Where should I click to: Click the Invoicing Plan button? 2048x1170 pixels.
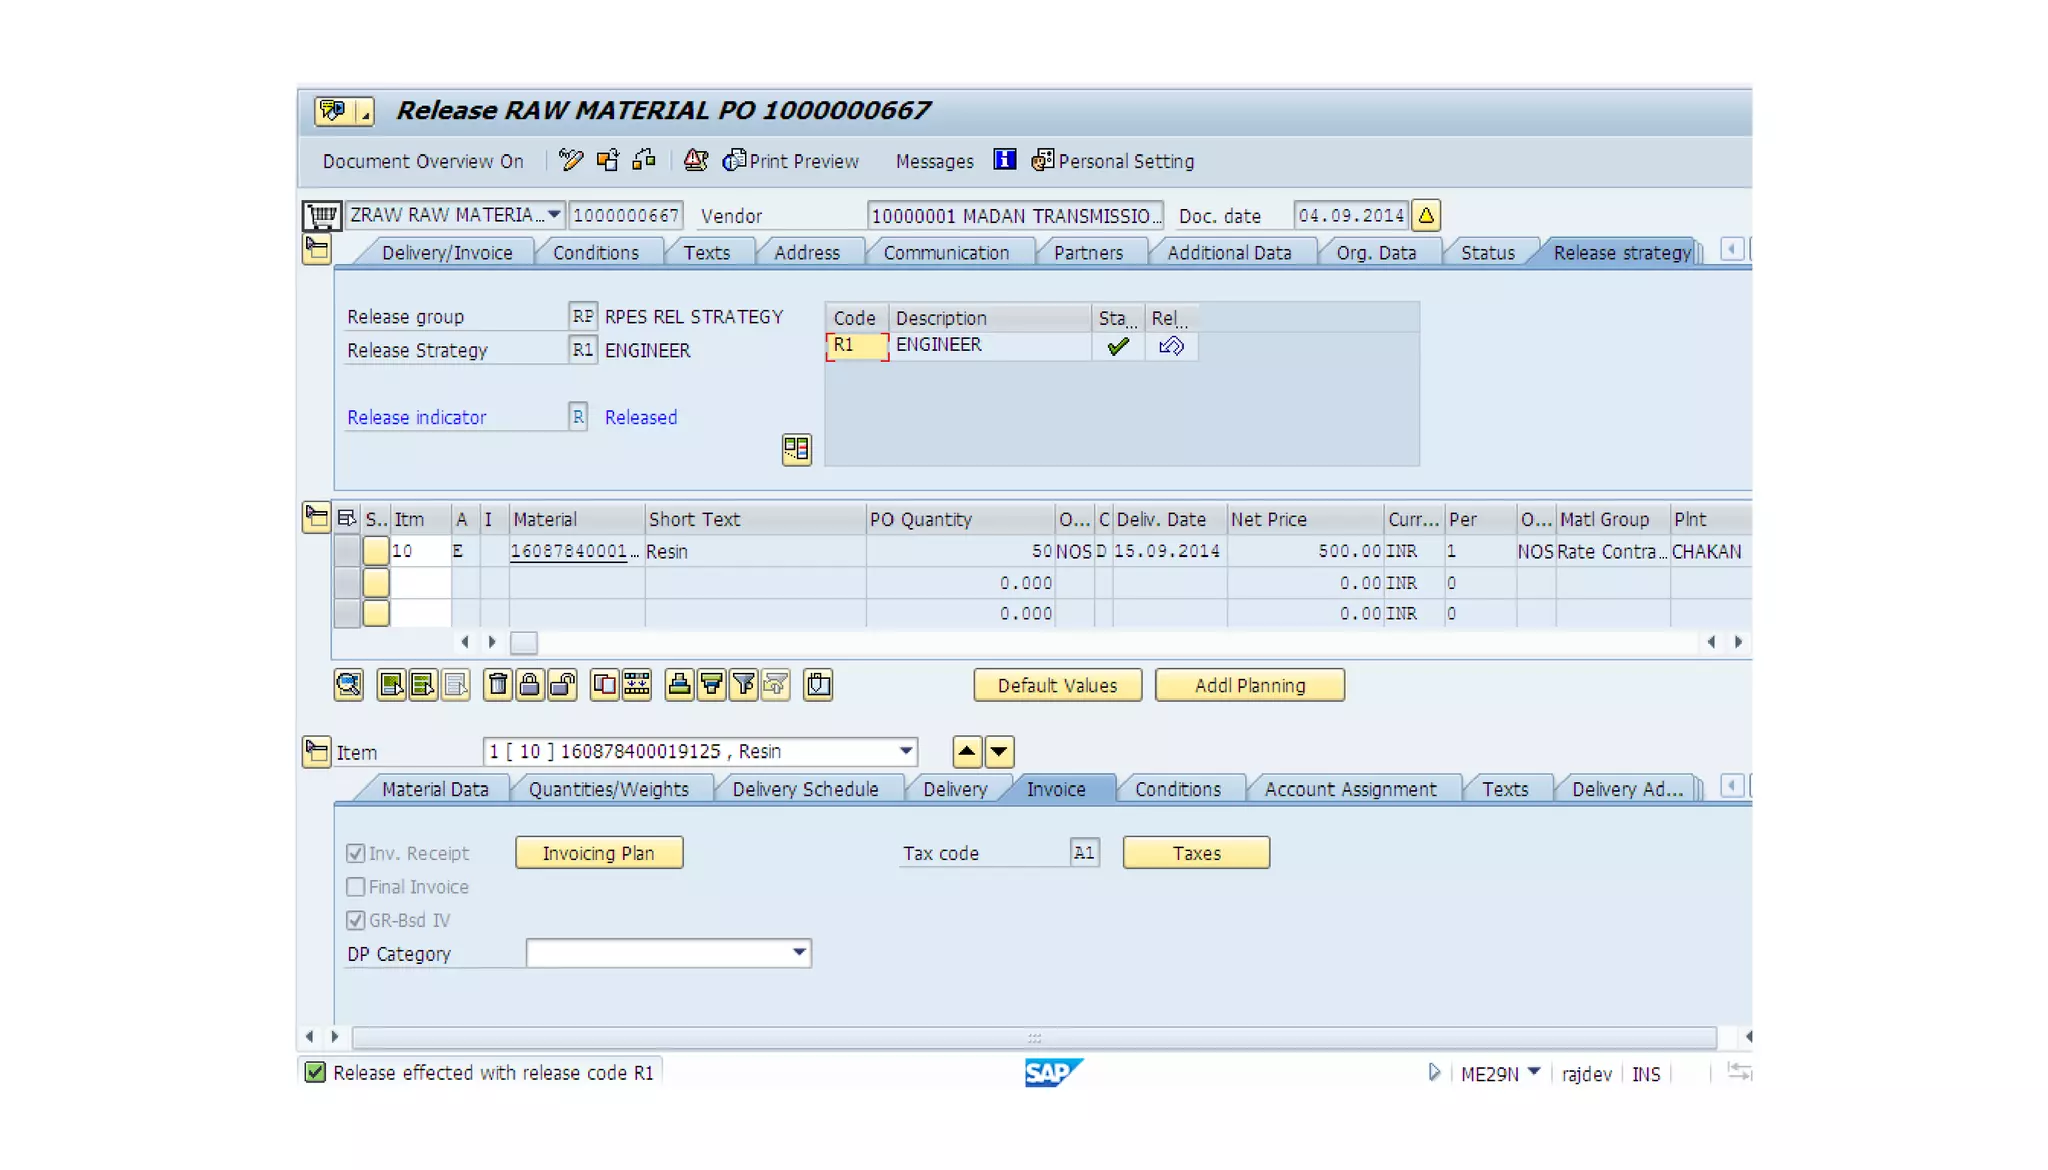click(599, 853)
